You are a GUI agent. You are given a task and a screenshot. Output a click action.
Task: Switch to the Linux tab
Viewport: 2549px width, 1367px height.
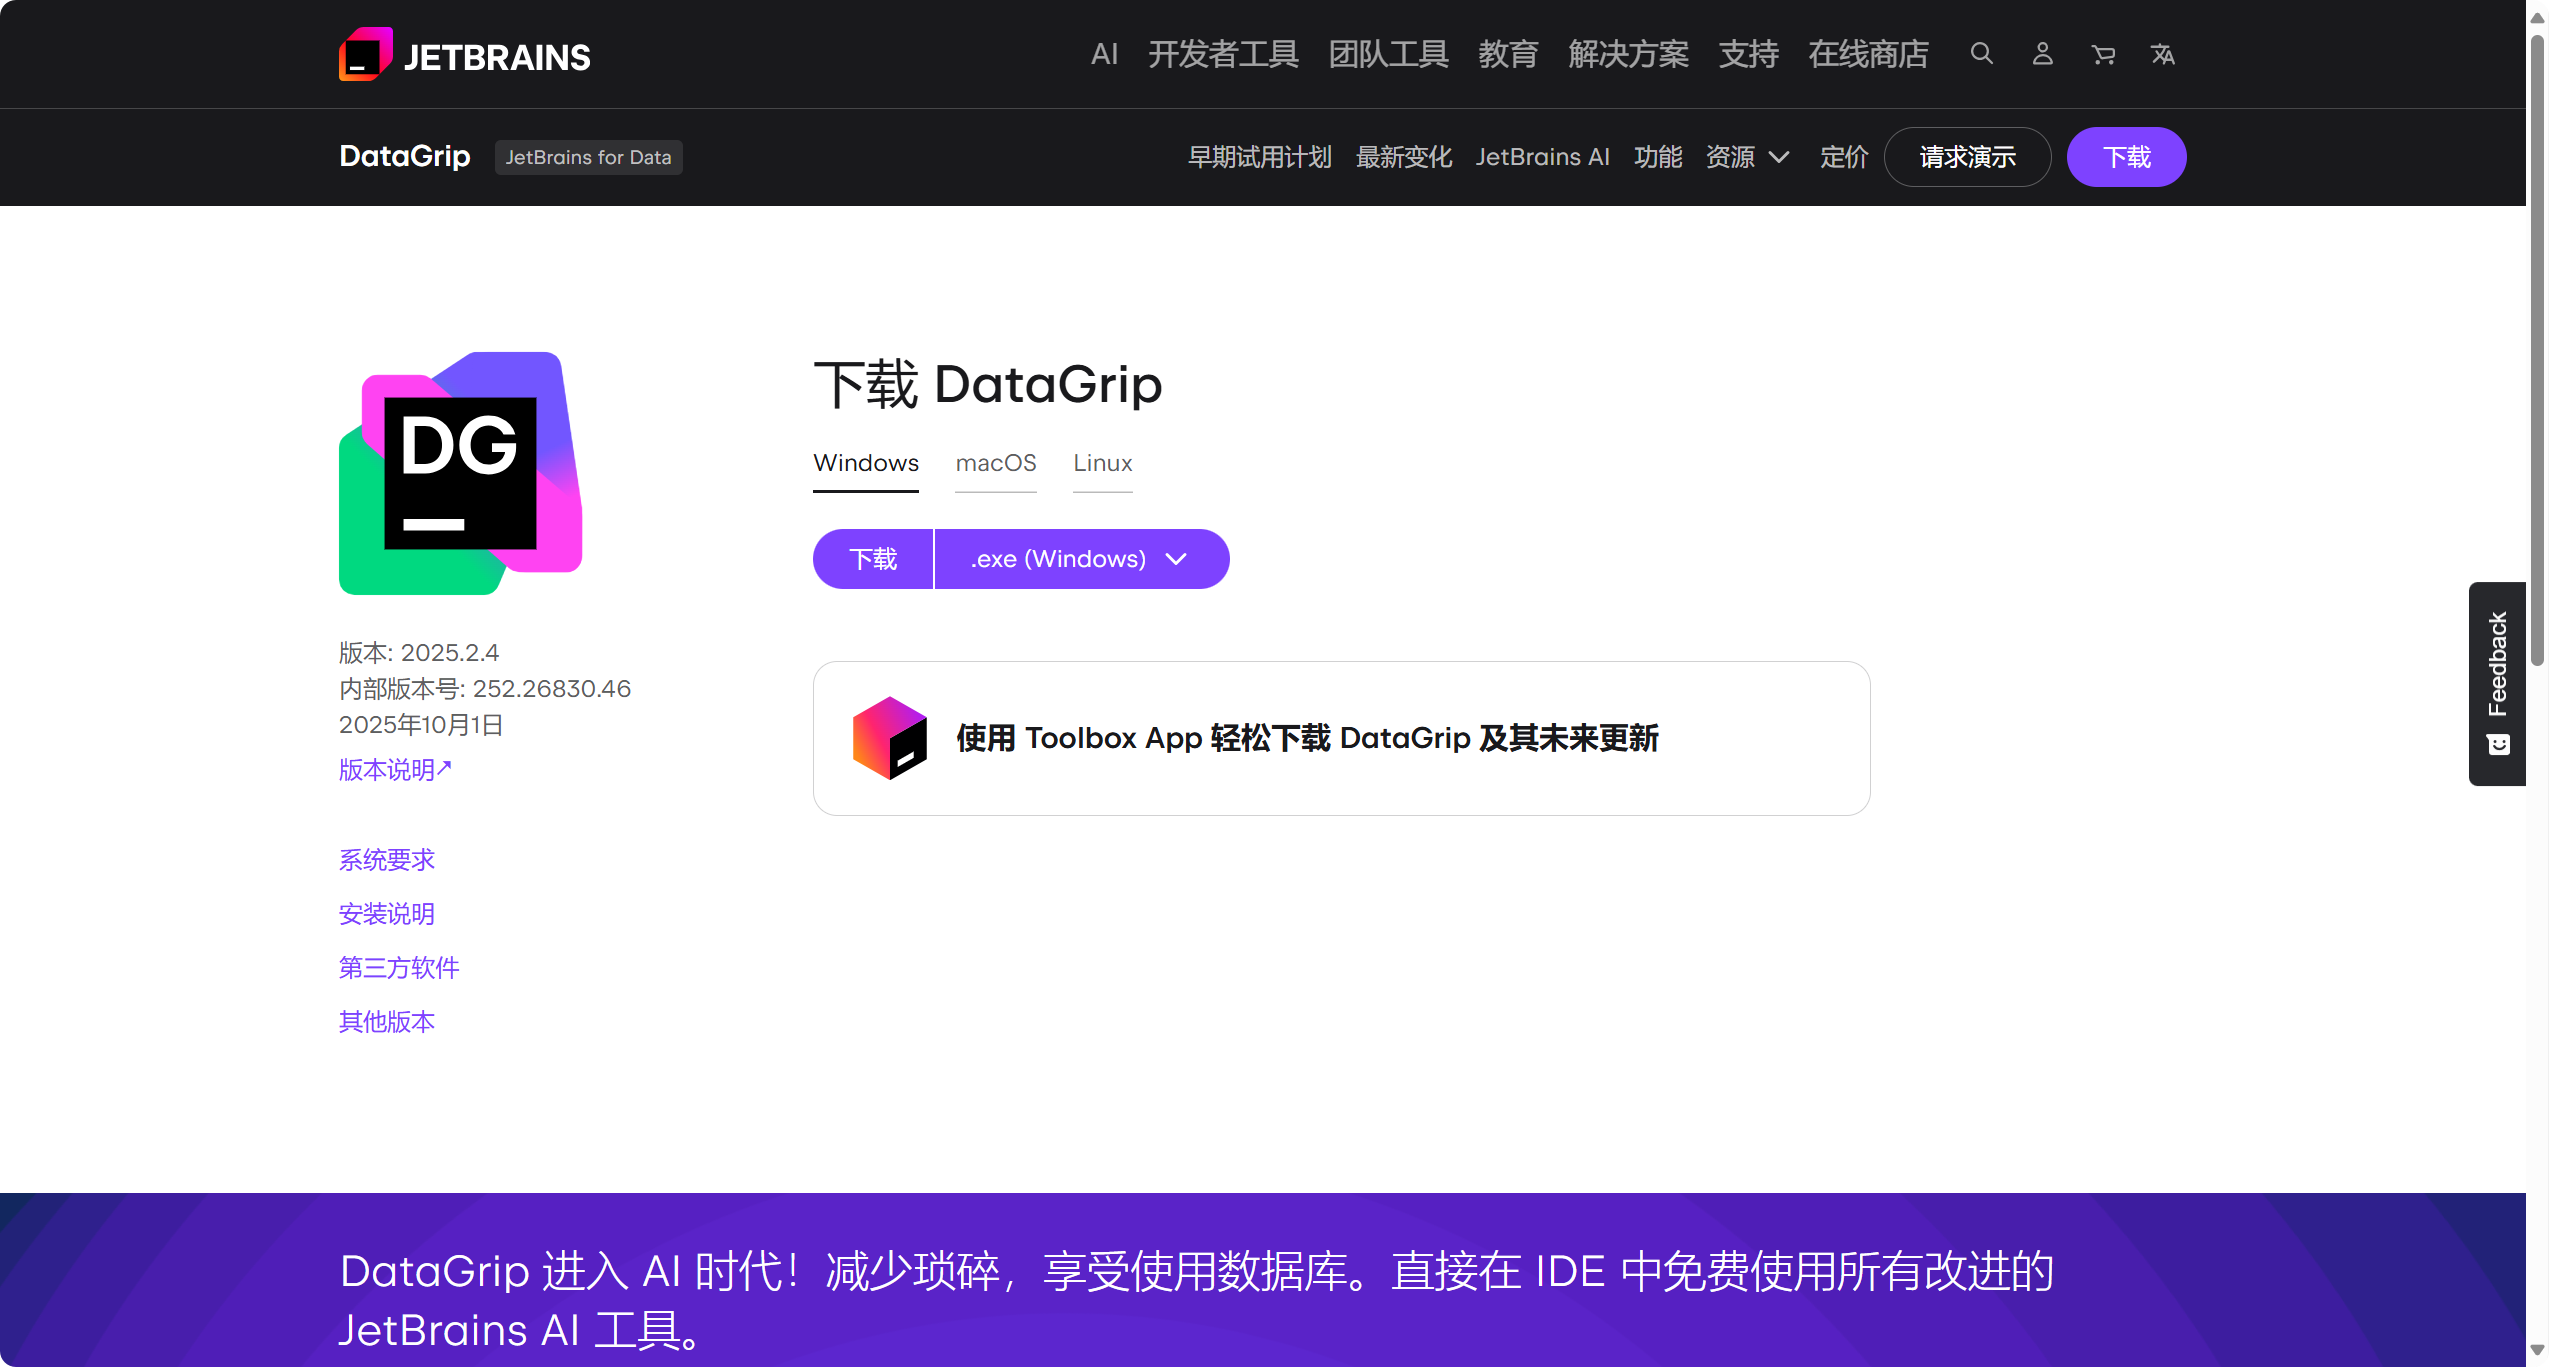(1102, 463)
